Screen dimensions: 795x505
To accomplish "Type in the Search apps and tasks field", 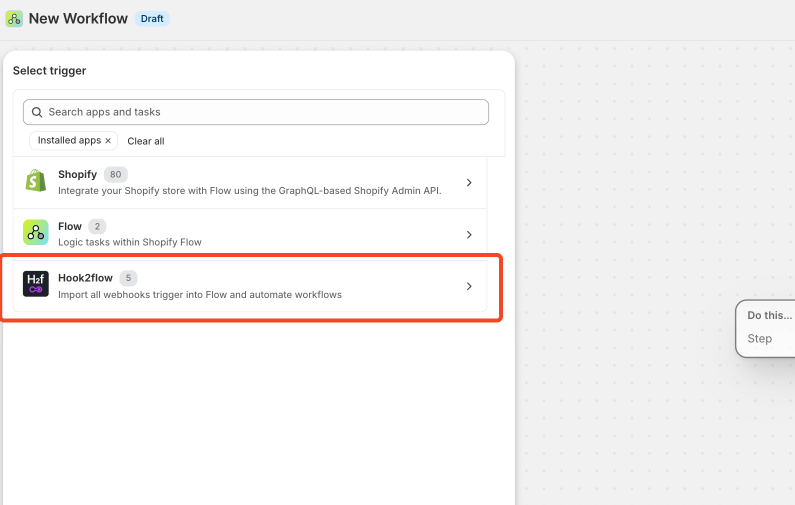I will [260, 112].
